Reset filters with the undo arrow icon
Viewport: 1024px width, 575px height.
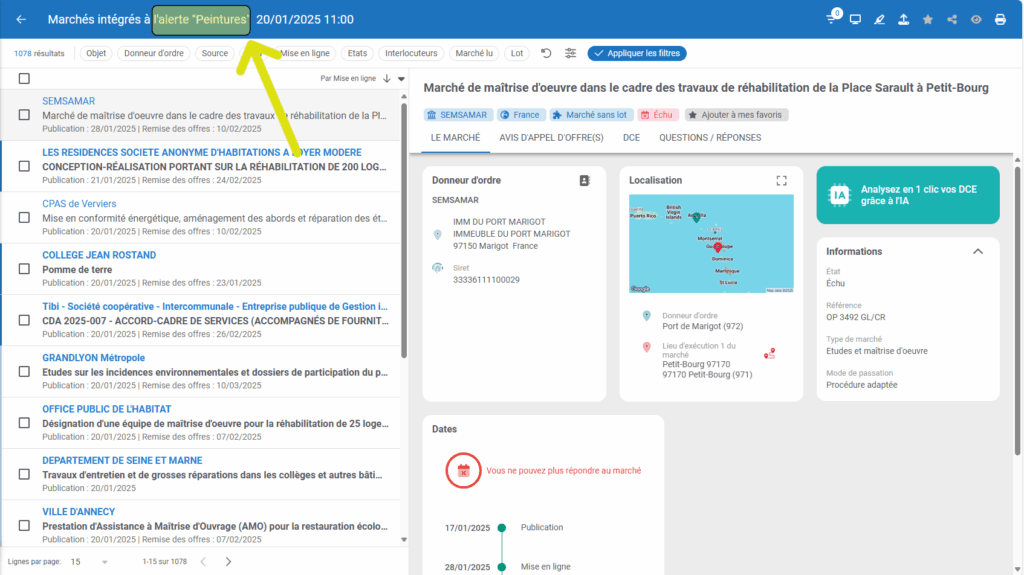(x=546, y=54)
